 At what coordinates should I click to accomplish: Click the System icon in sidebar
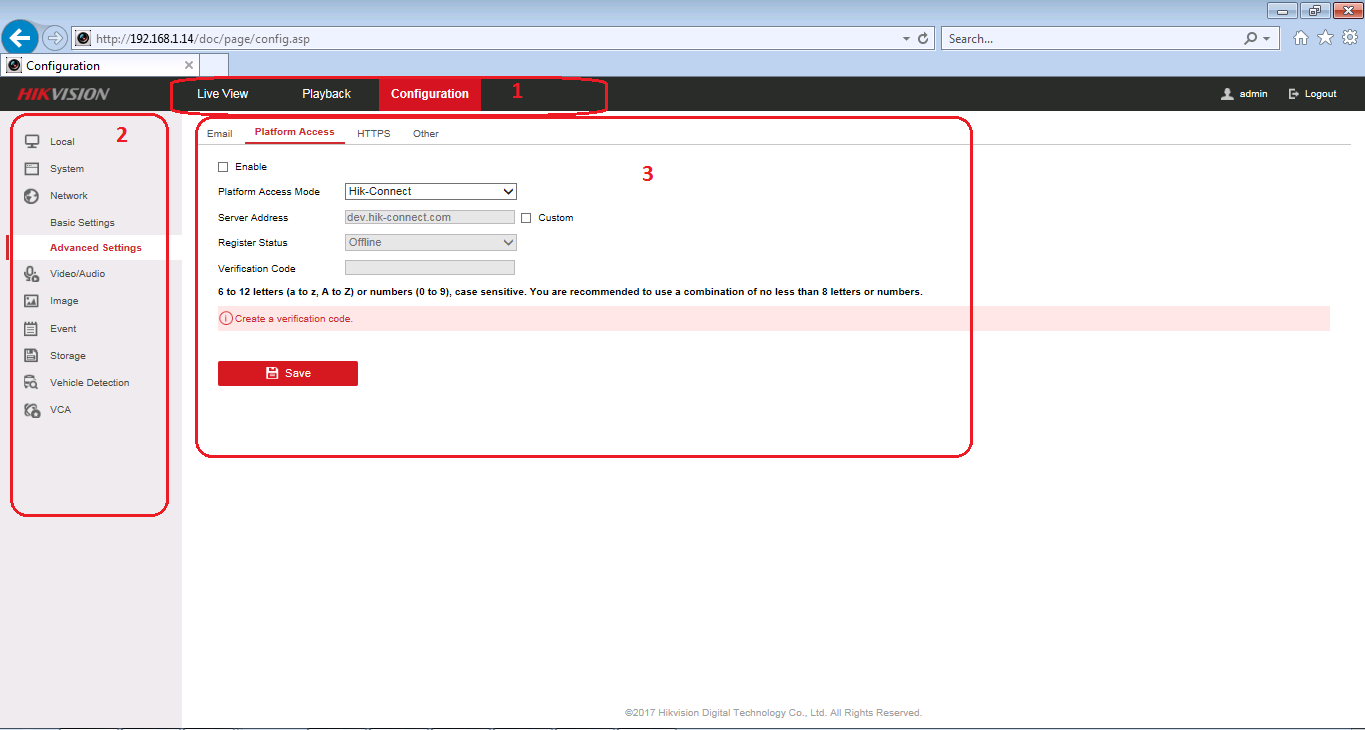coord(32,169)
